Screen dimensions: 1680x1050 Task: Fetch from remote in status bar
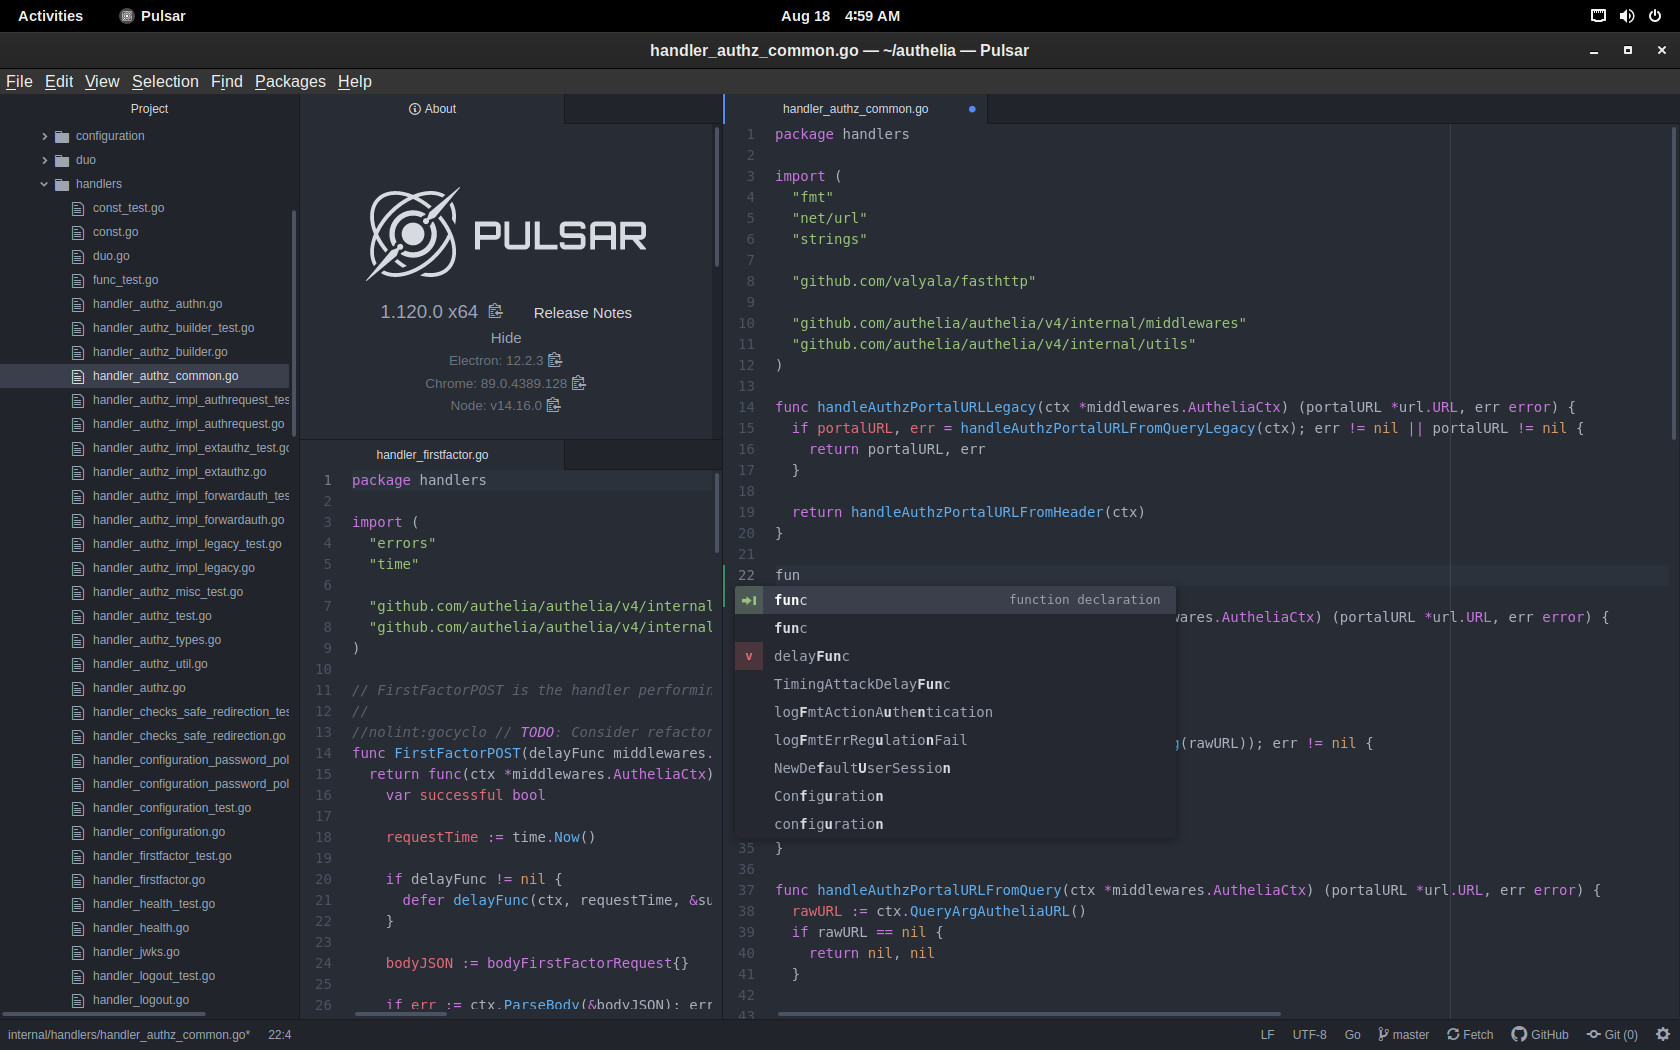click(x=1470, y=1035)
